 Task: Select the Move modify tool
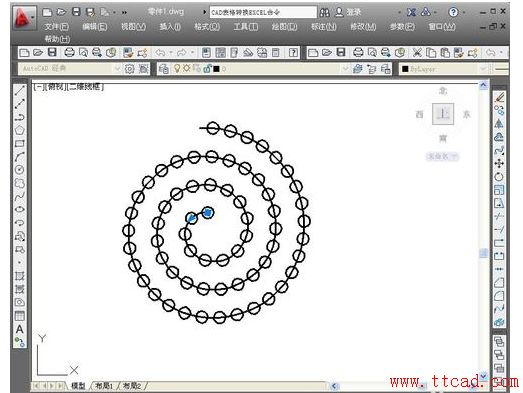499,163
